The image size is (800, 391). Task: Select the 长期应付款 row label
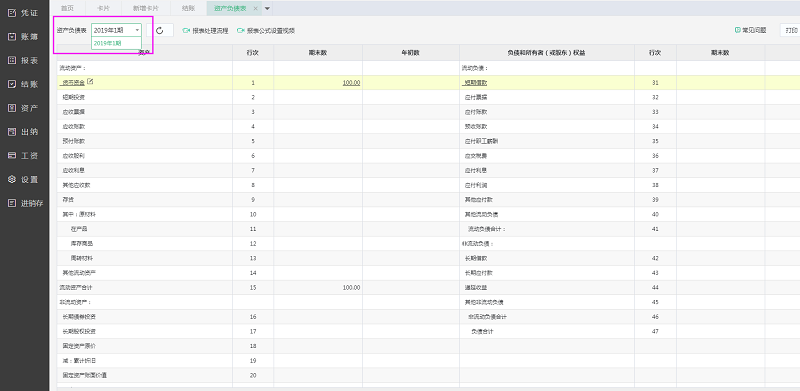coord(479,273)
